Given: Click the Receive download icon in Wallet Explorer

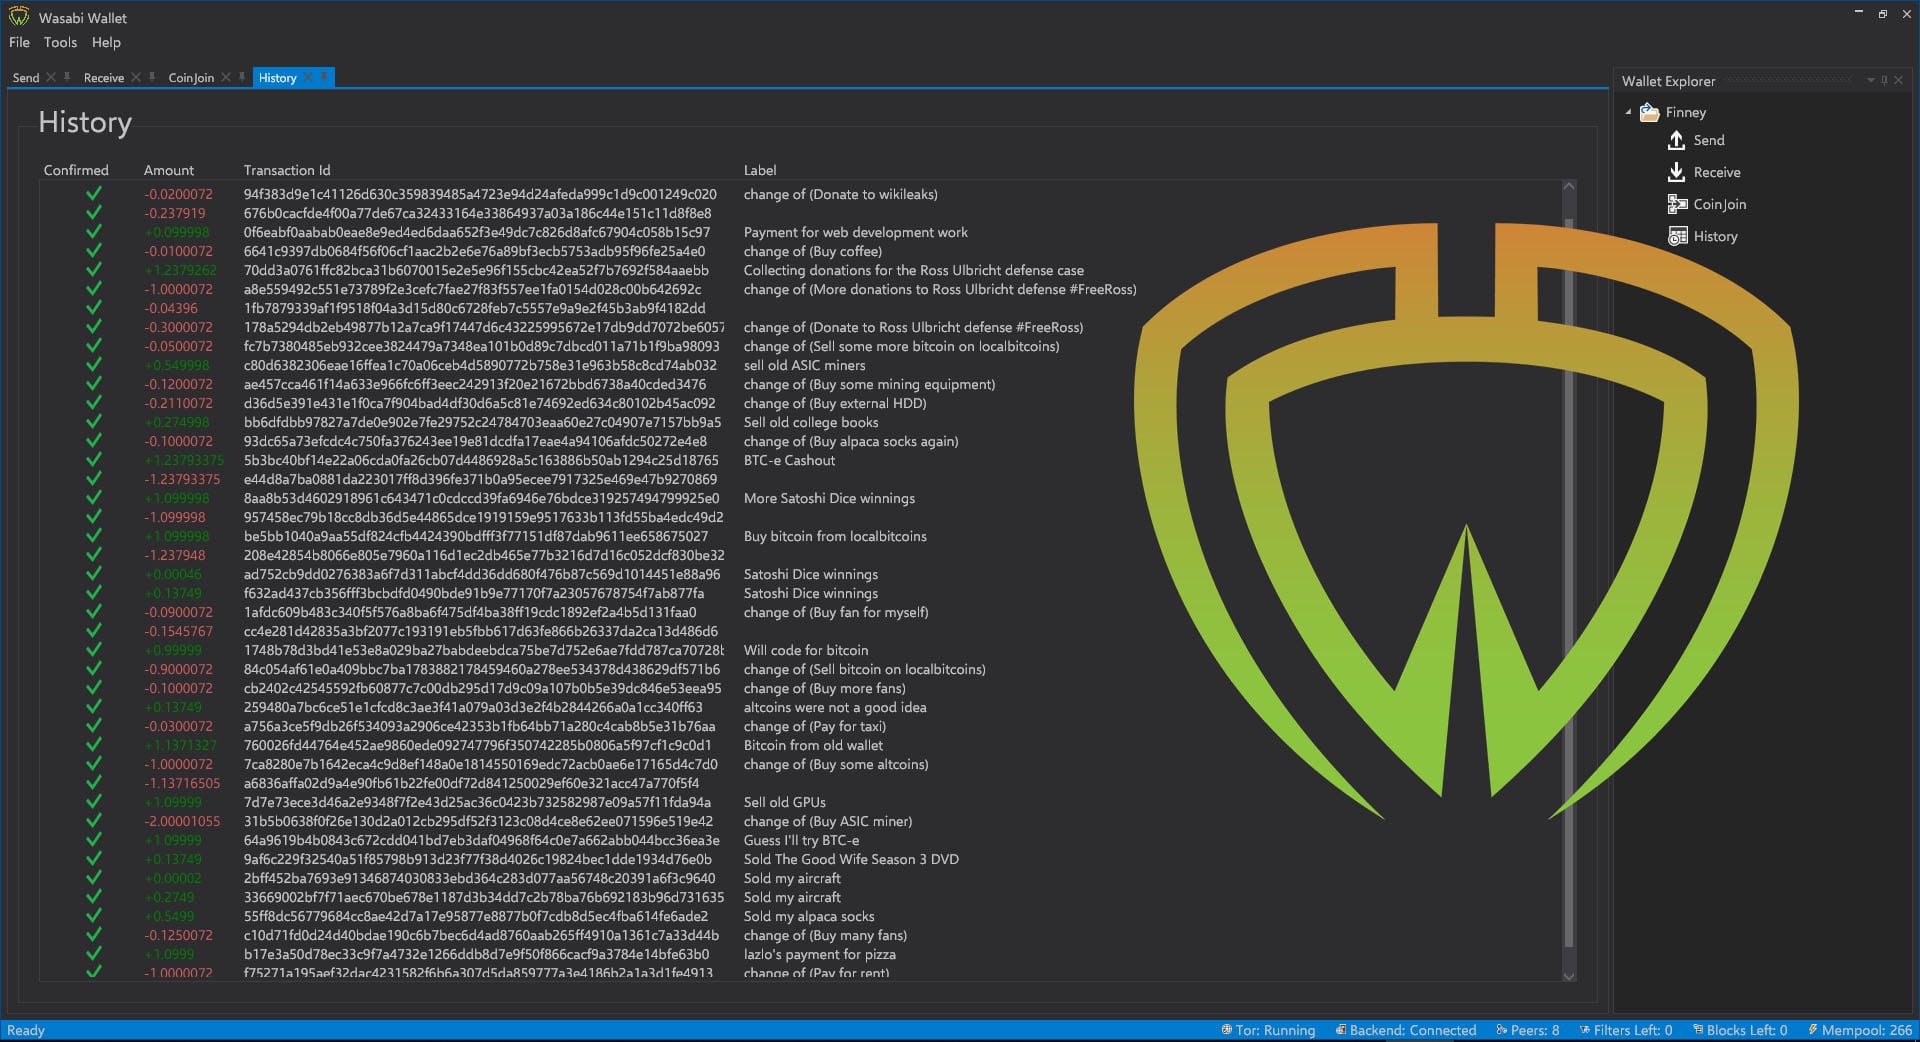Looking at the screenshot, I should pos(1677,172).
